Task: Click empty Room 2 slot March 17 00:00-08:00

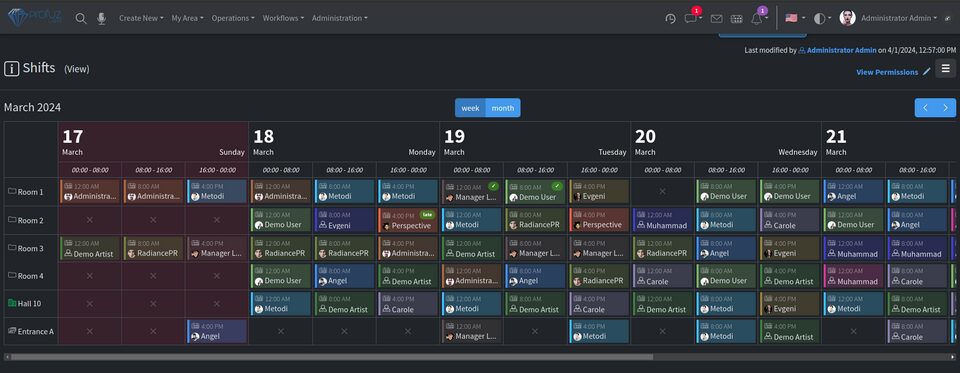Action: point(89,220)
